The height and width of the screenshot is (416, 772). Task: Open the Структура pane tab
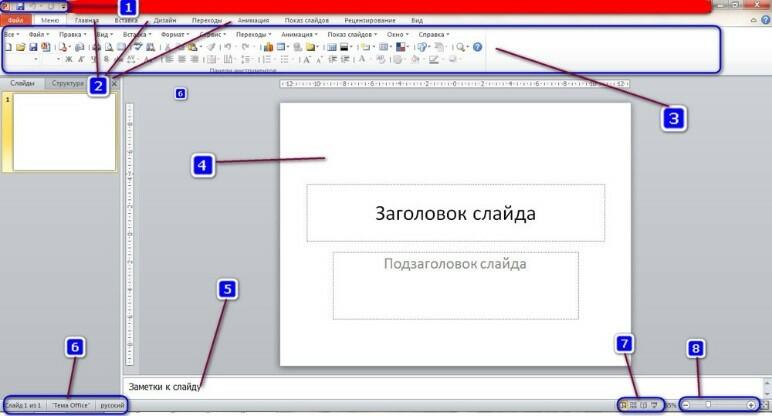tap(67, 83)
